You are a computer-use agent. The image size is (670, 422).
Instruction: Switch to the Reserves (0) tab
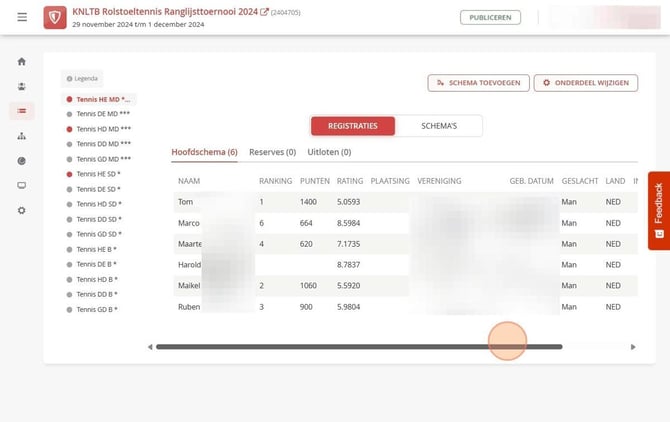pyautogui.click(x=273, y=152)
